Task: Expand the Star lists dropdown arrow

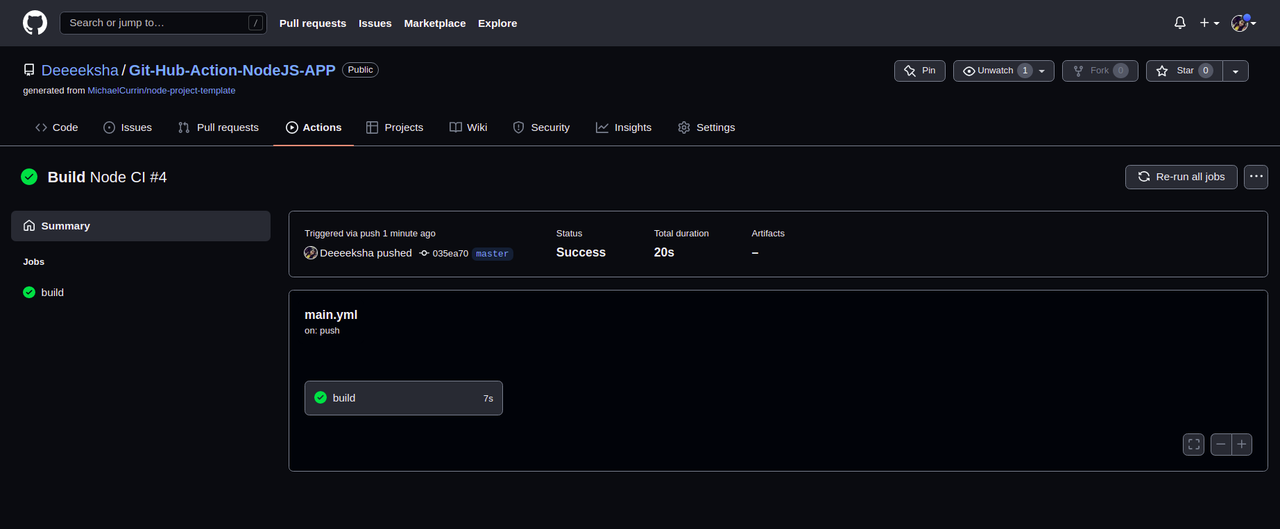Action: click(1236, 71)
